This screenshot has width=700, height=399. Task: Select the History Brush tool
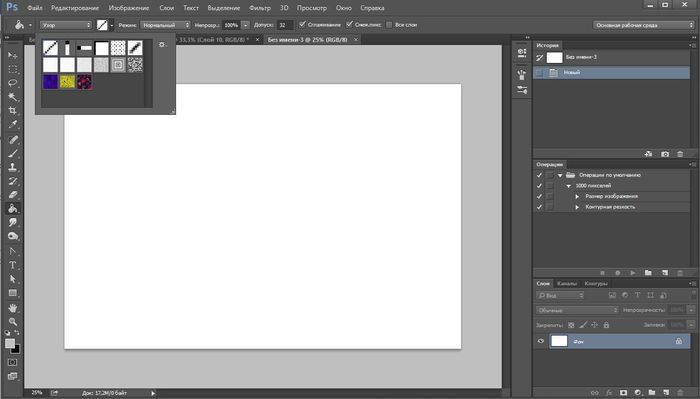pyautogui.click(x=12, y=181)
